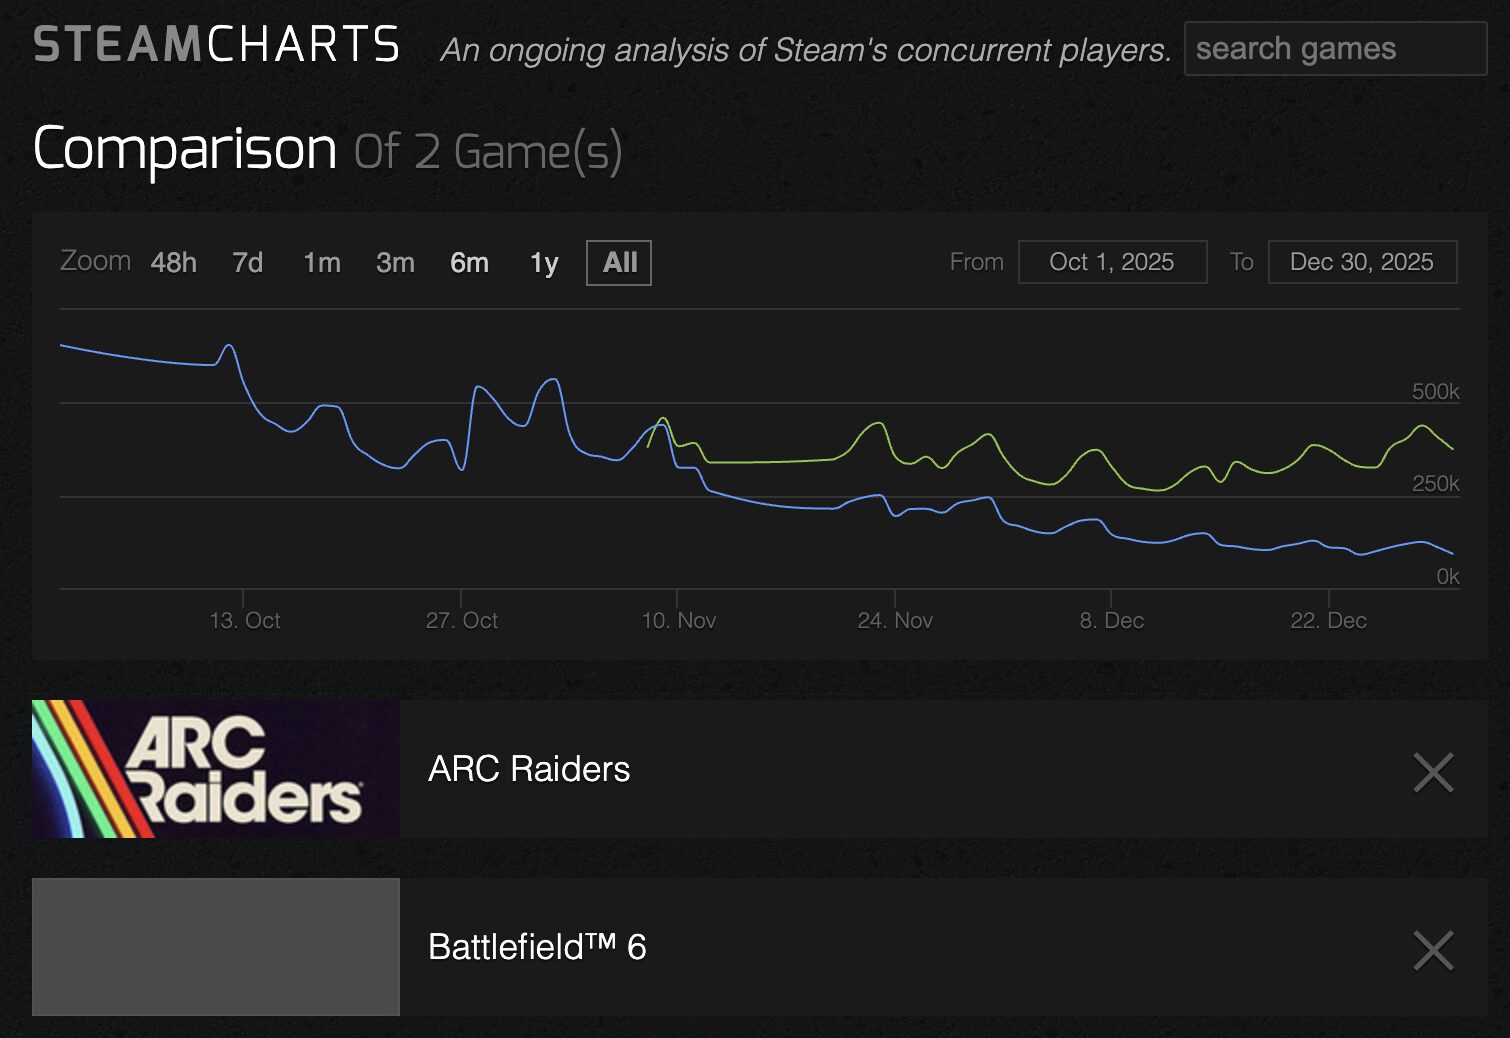The image size is (1510, 1038).
Task: Set chart zoom to 48h
Action: [x=174, y=262]
